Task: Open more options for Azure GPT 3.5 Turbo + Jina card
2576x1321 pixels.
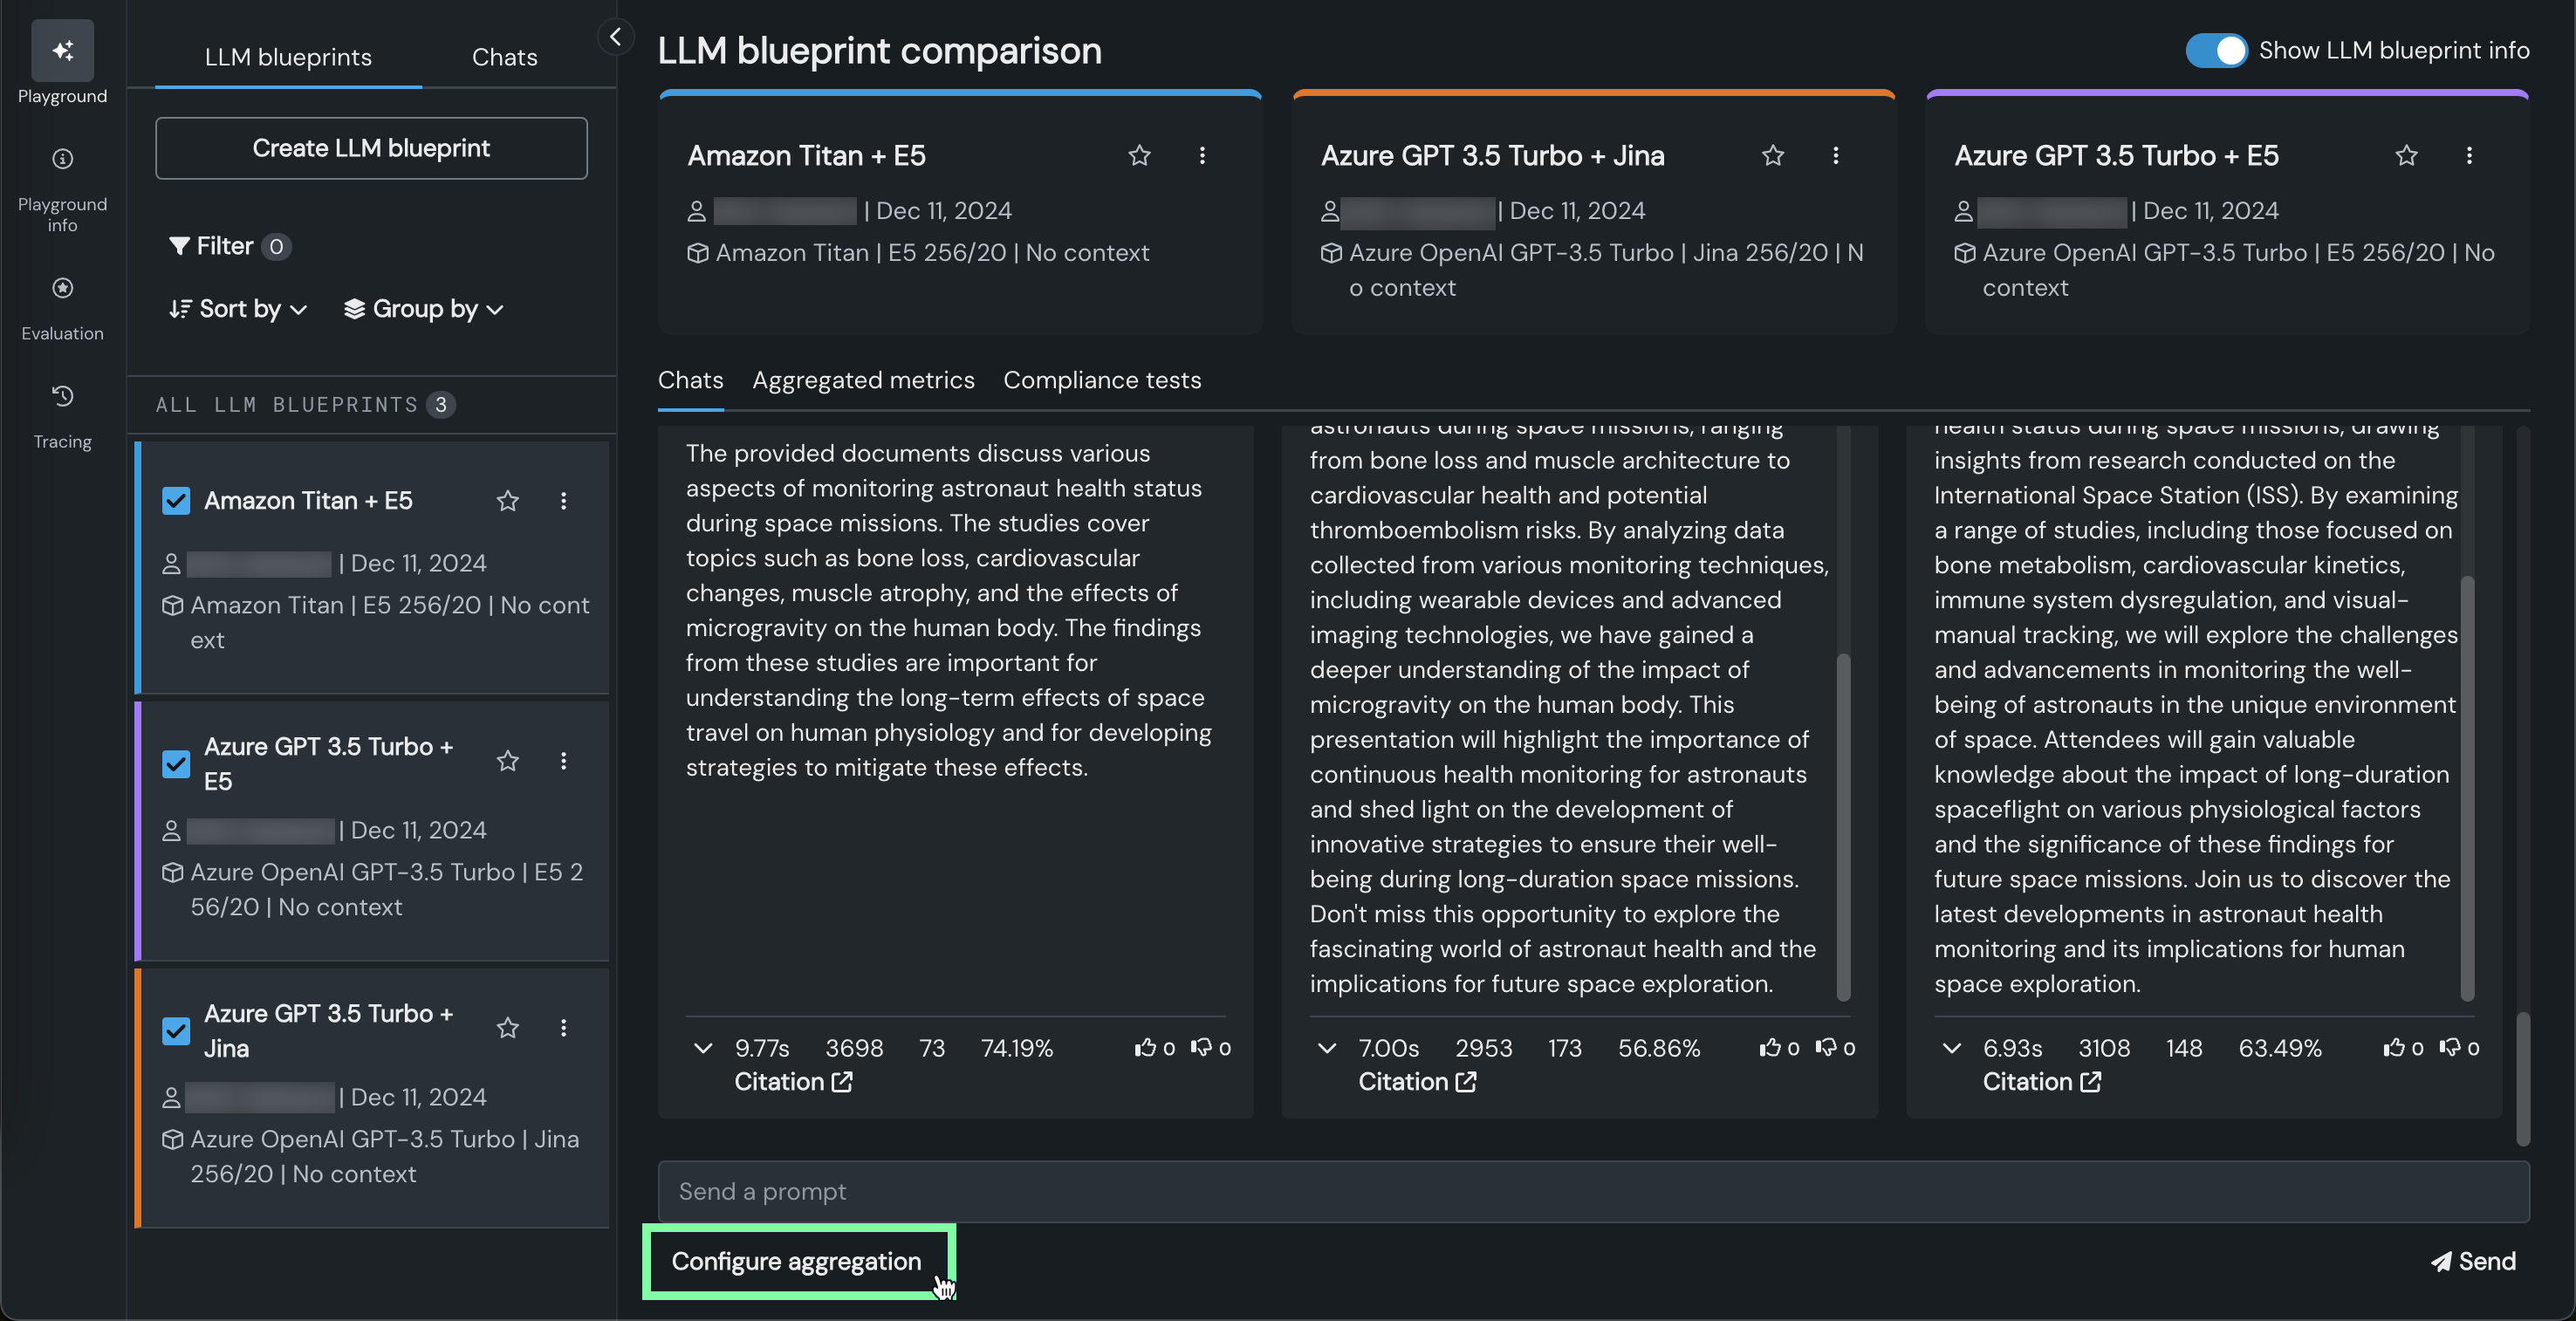Action: (x=1835, y=156)
